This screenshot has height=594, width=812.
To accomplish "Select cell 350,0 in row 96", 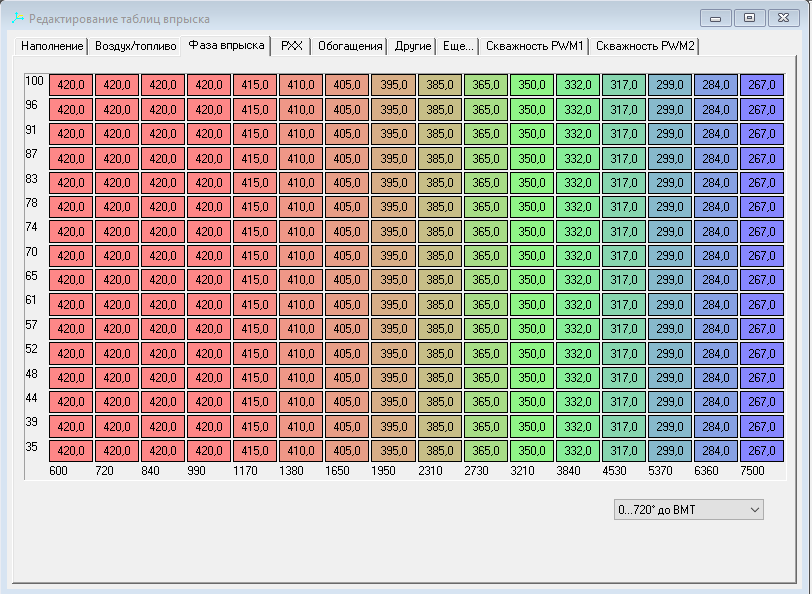I will (x=531, y=109).
